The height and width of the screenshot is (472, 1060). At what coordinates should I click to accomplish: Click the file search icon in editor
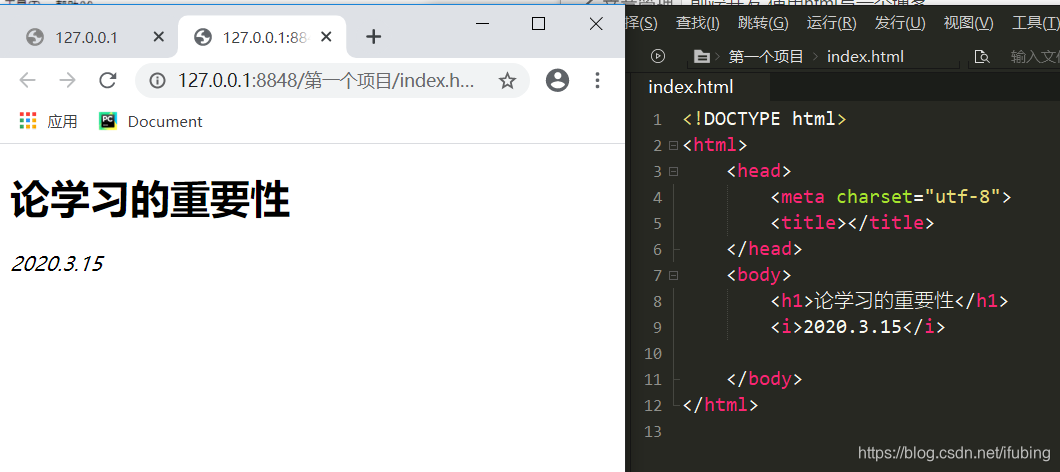(982, 57)
